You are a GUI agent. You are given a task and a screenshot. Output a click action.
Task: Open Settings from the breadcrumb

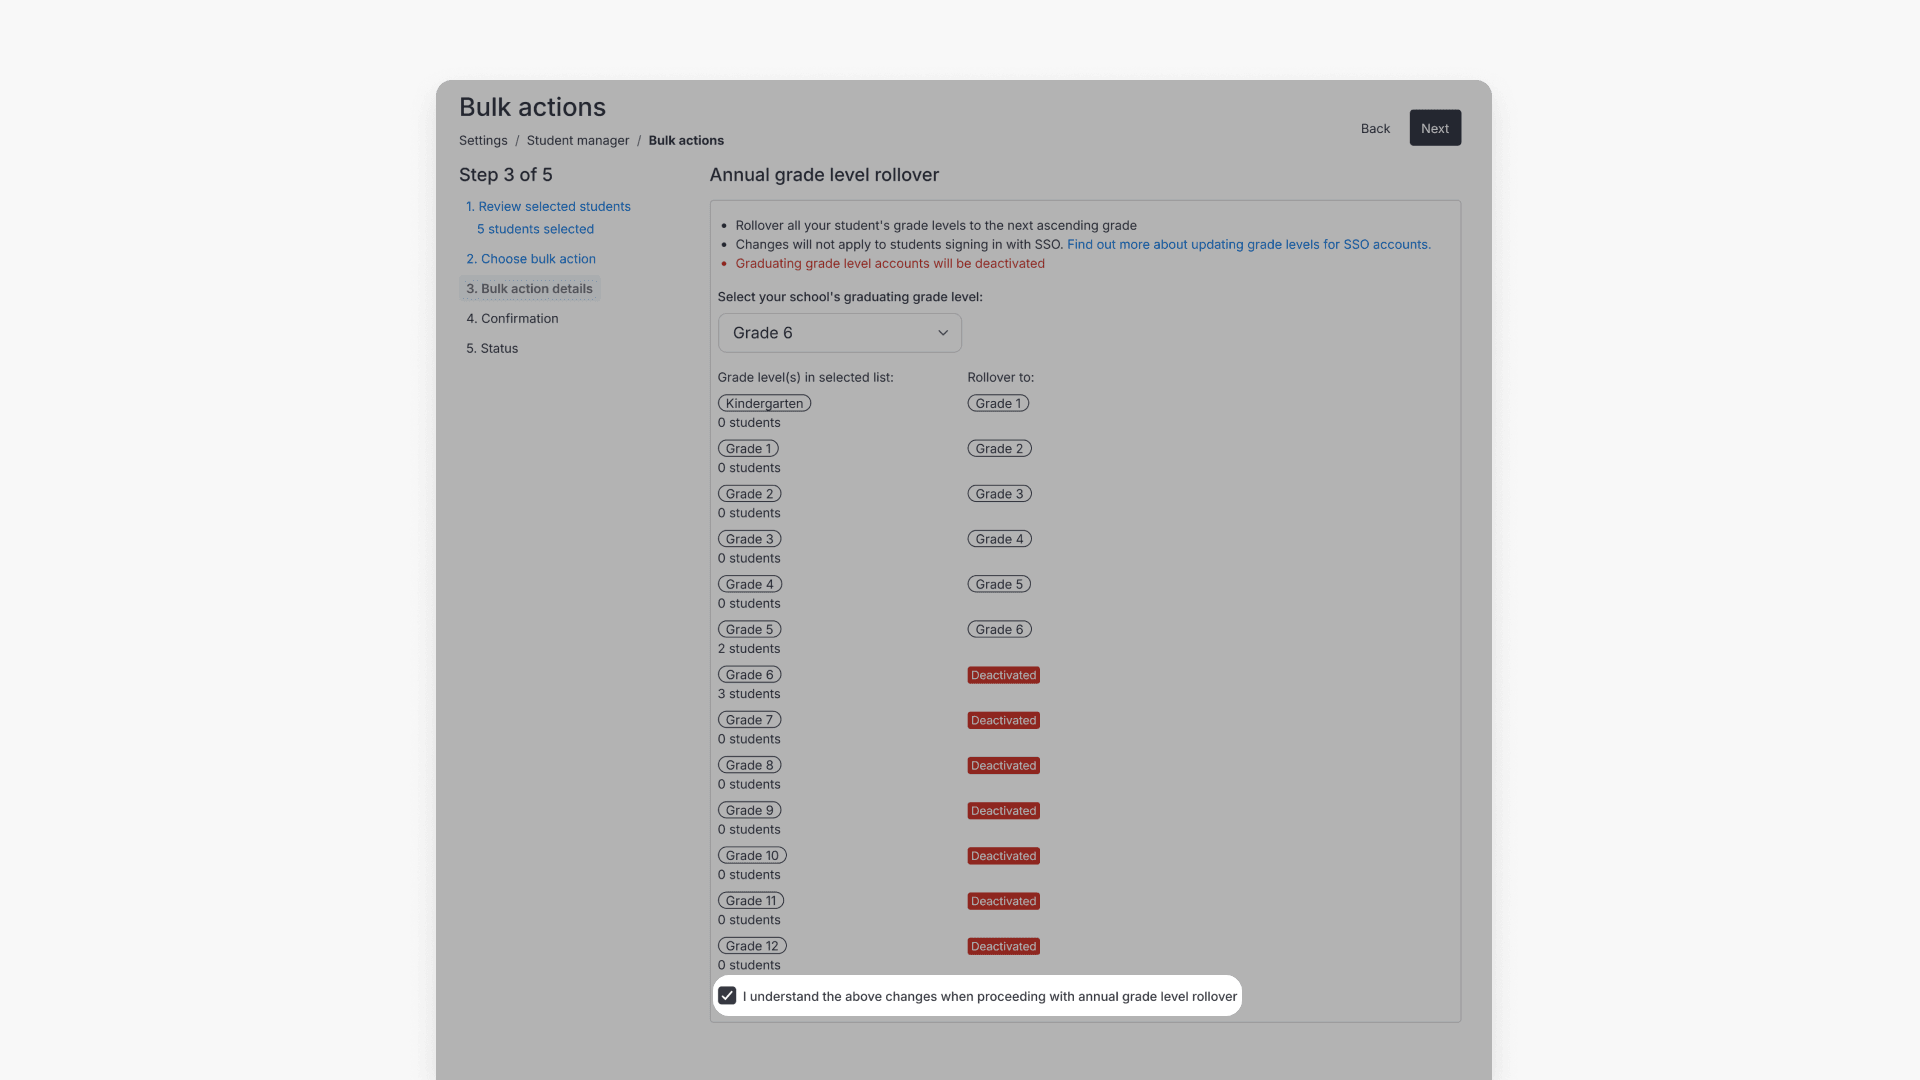tap(483, 140)
